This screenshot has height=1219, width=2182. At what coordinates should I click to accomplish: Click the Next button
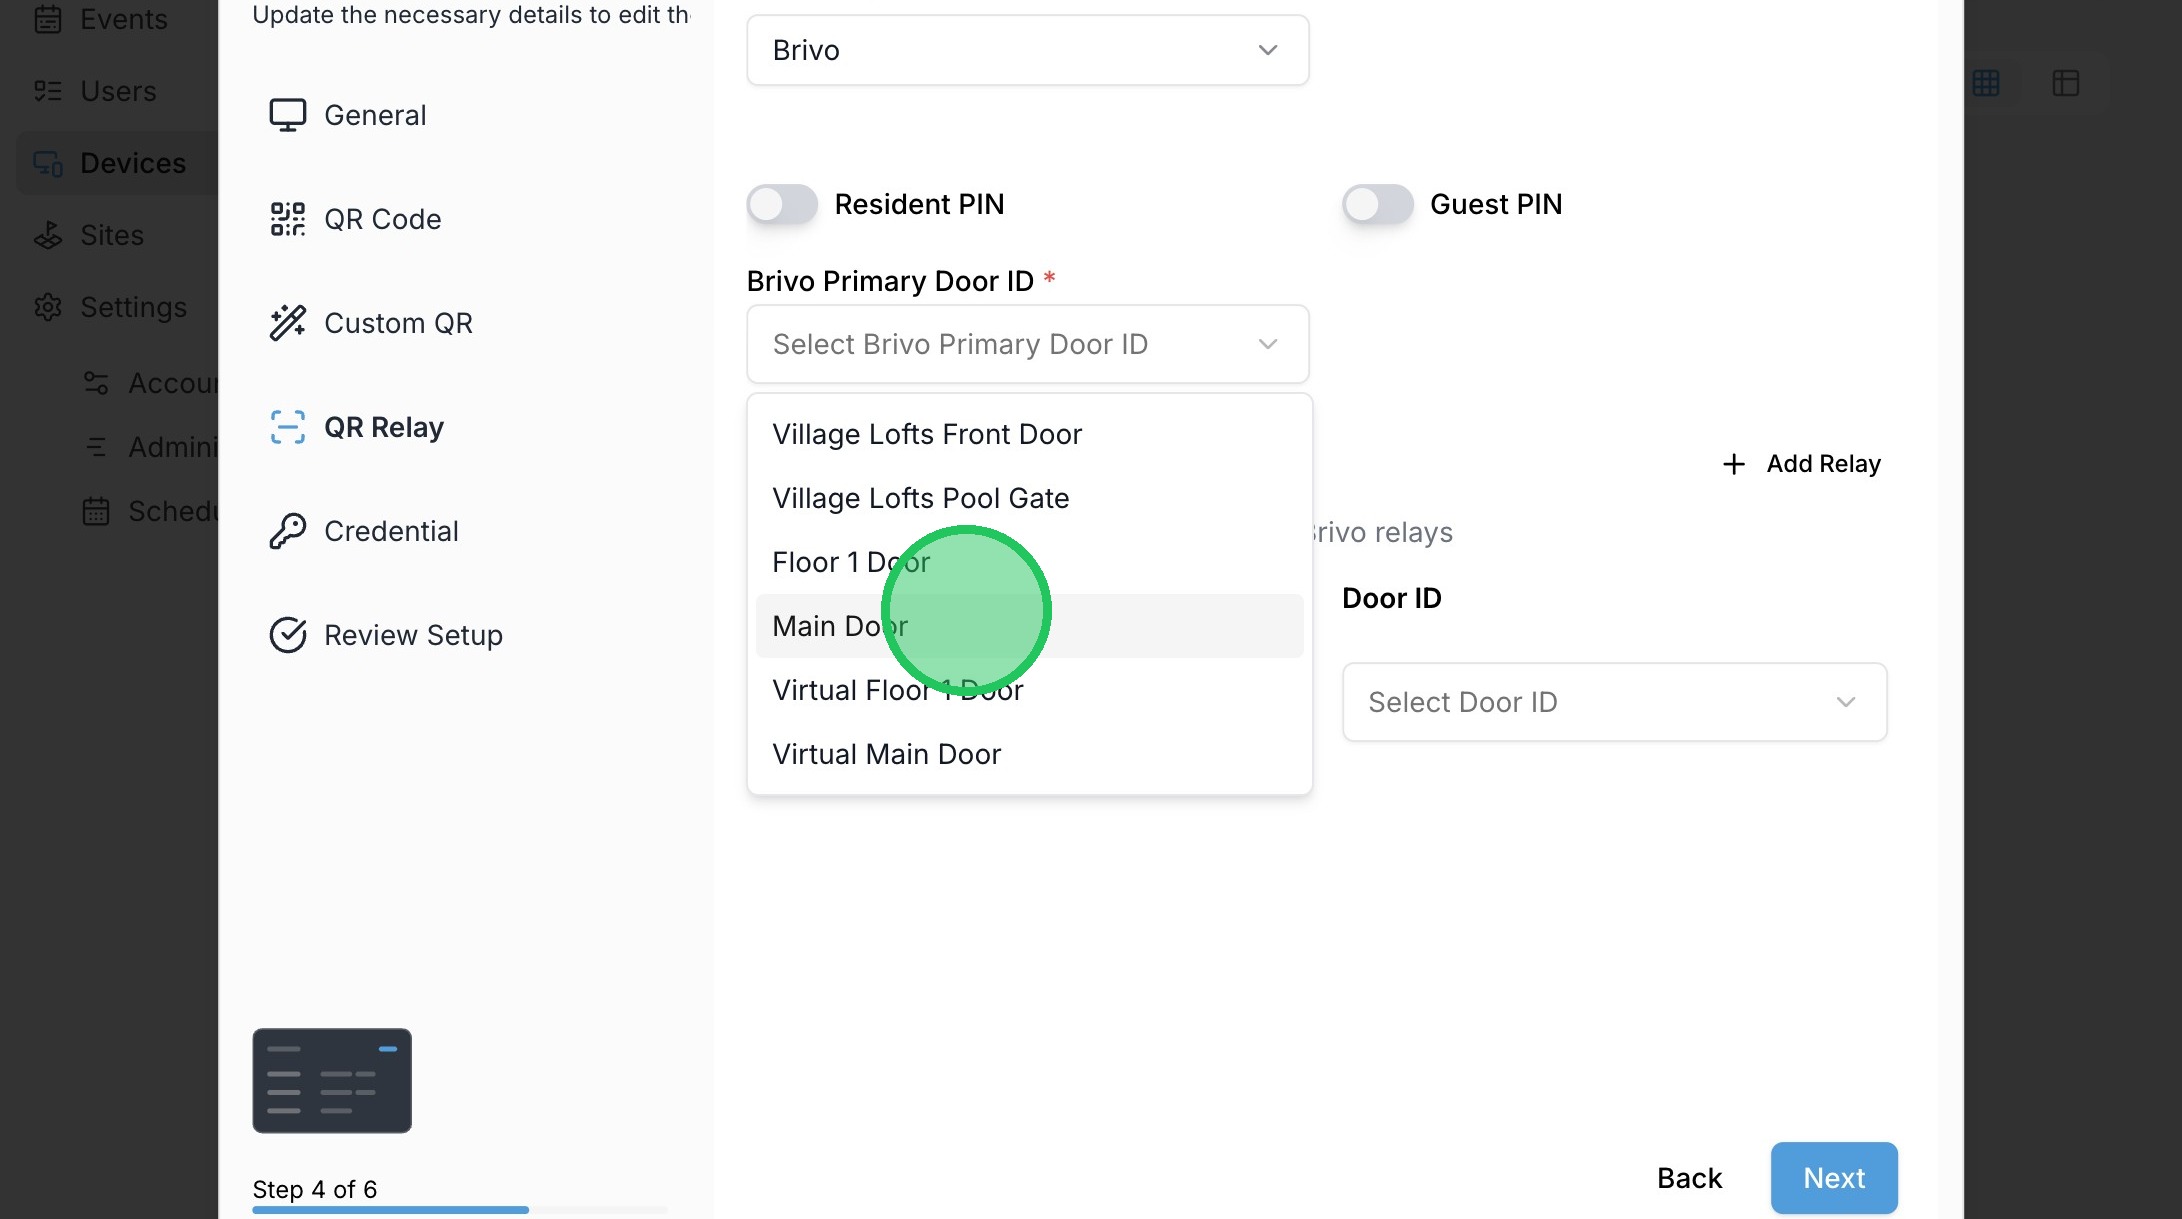click(1833, 1178)
